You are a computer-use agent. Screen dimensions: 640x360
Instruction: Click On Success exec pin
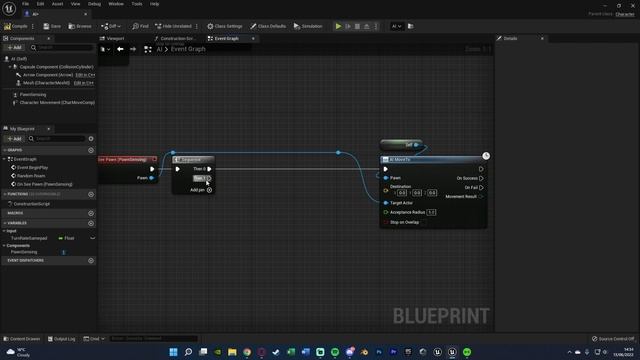(x=481, y=178)
